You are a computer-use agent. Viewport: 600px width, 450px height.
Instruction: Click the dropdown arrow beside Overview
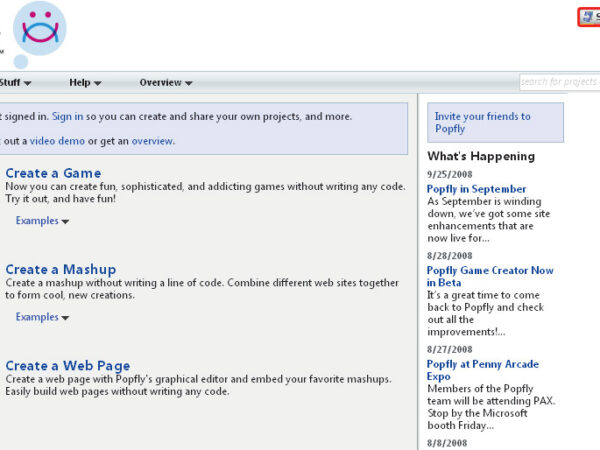click(189, 83)
